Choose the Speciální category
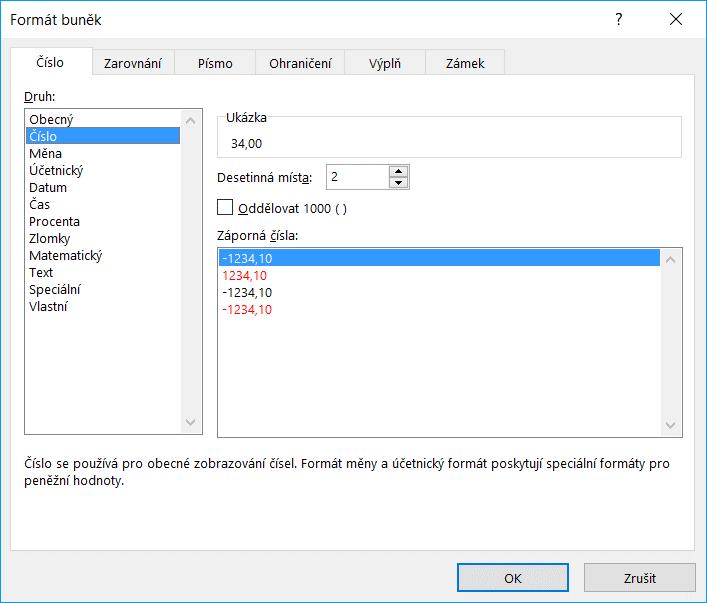This screenshot has width=707, height=603. [x=103, y=290]
